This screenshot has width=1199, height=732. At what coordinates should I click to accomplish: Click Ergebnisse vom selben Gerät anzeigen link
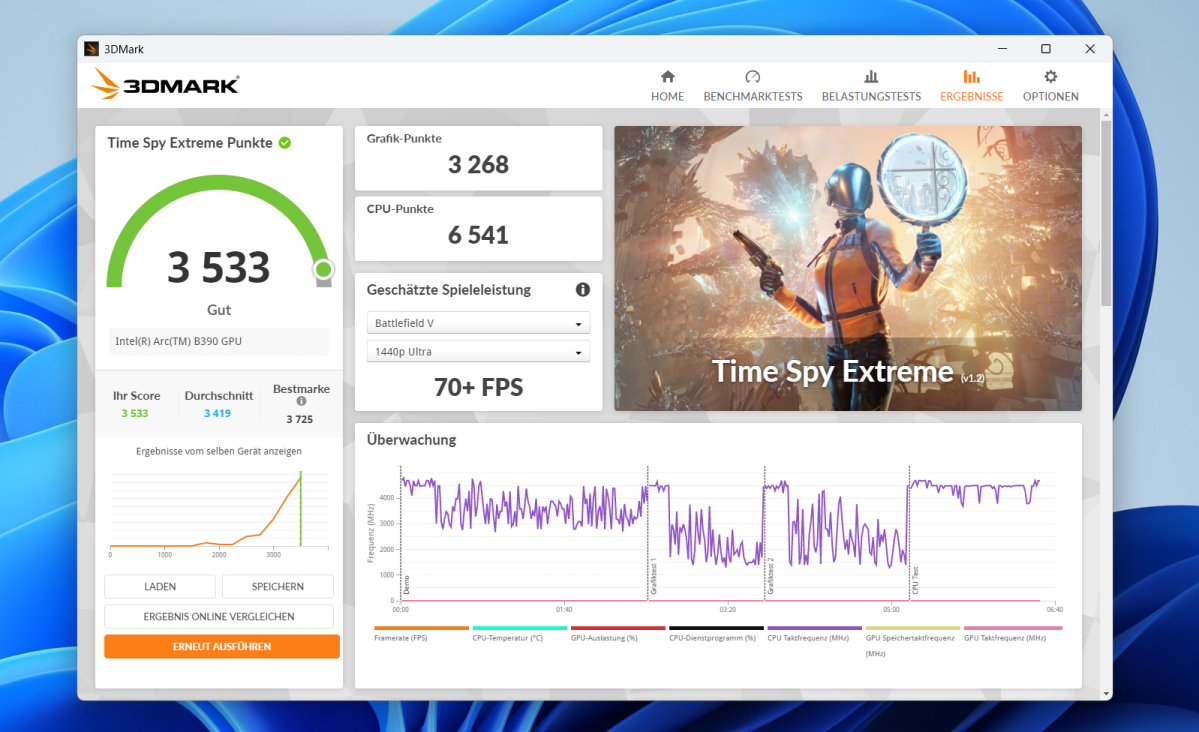coord(219,451)
